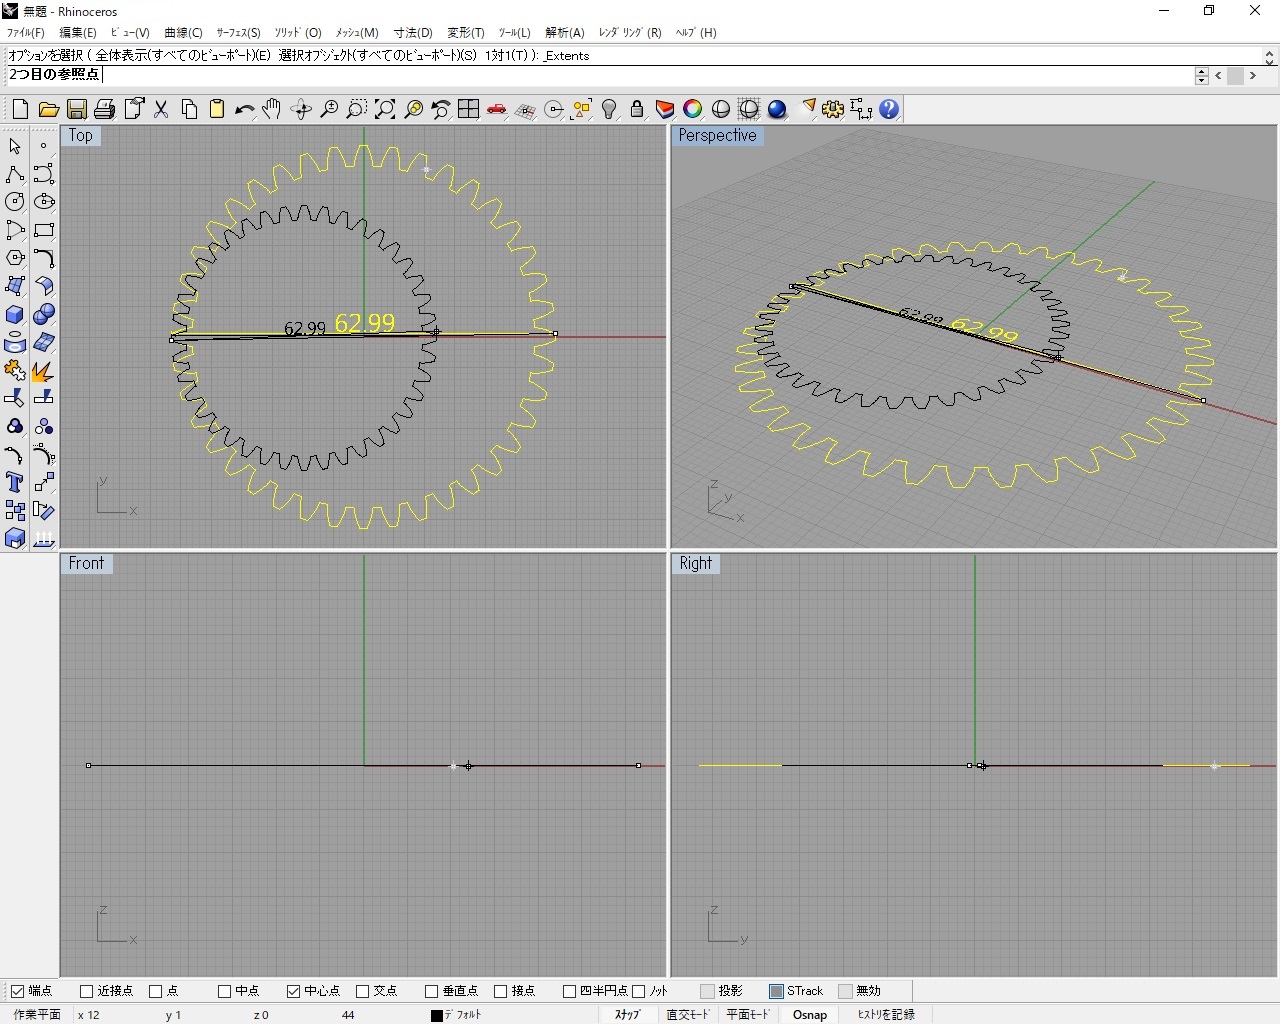This screenshot has height=1024, width=1280.
Task: Toggle the Osnap status bar pane
Action: [x=810, y=1014]
